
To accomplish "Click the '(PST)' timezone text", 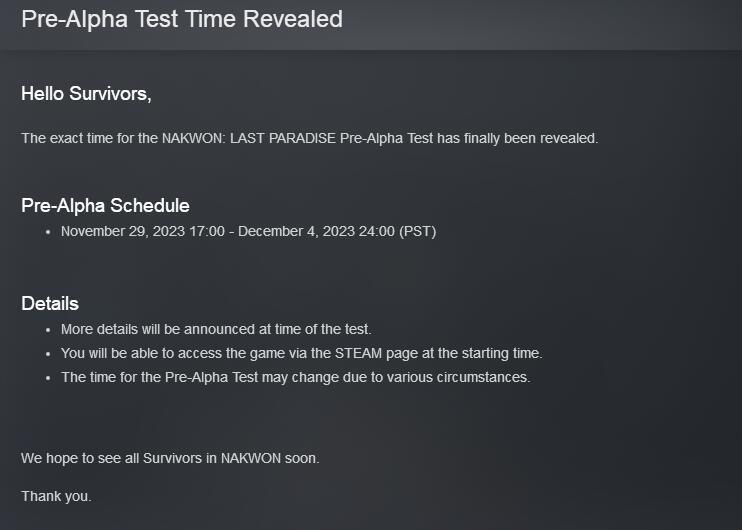I will pyautogui.click(x=417, y=231).
